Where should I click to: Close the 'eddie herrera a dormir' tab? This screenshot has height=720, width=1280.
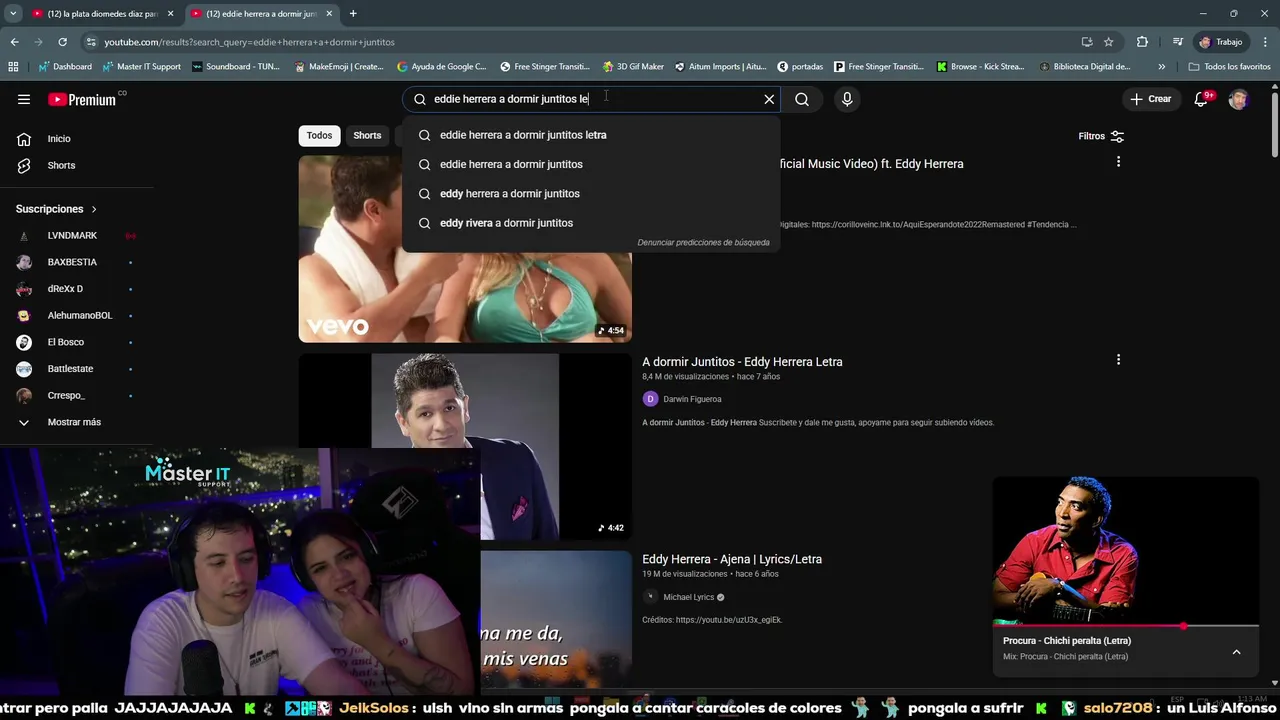pos(329,14)
